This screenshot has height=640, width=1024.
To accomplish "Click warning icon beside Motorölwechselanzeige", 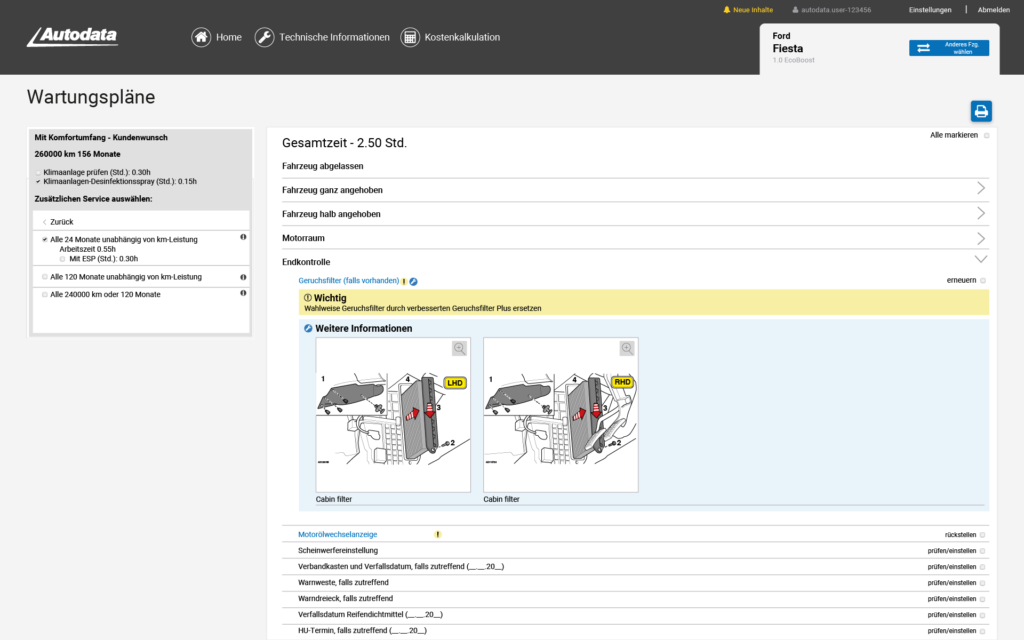I will point(437,535).
